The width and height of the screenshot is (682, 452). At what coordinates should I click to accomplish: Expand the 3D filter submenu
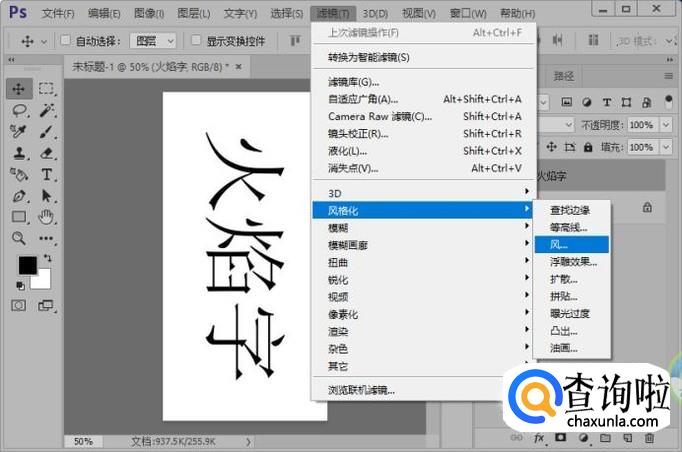coord(423,193)
